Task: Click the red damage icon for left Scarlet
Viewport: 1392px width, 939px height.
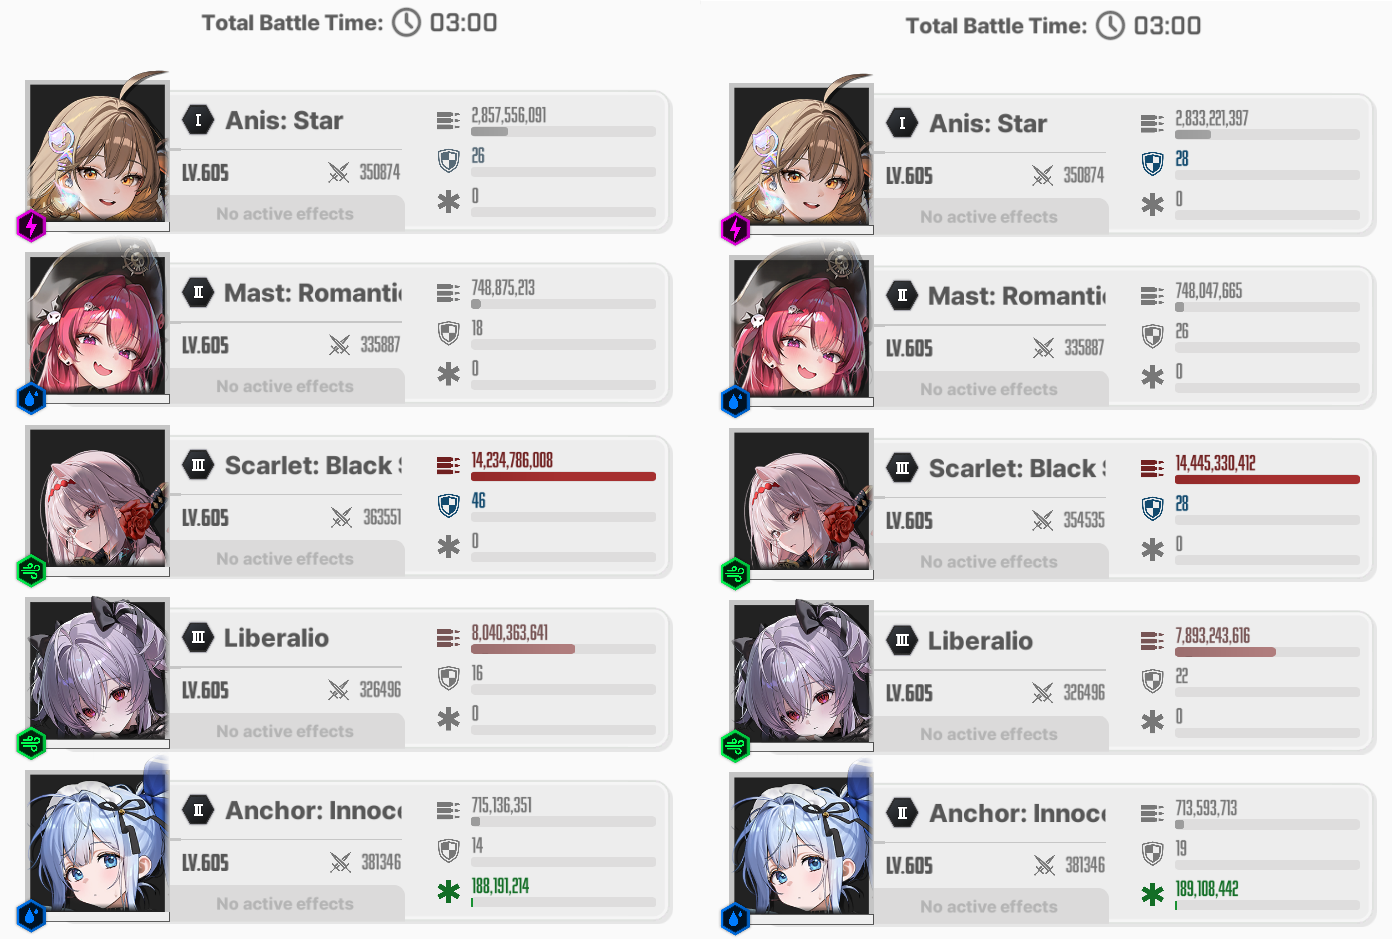Action: (x=448, y=466)
